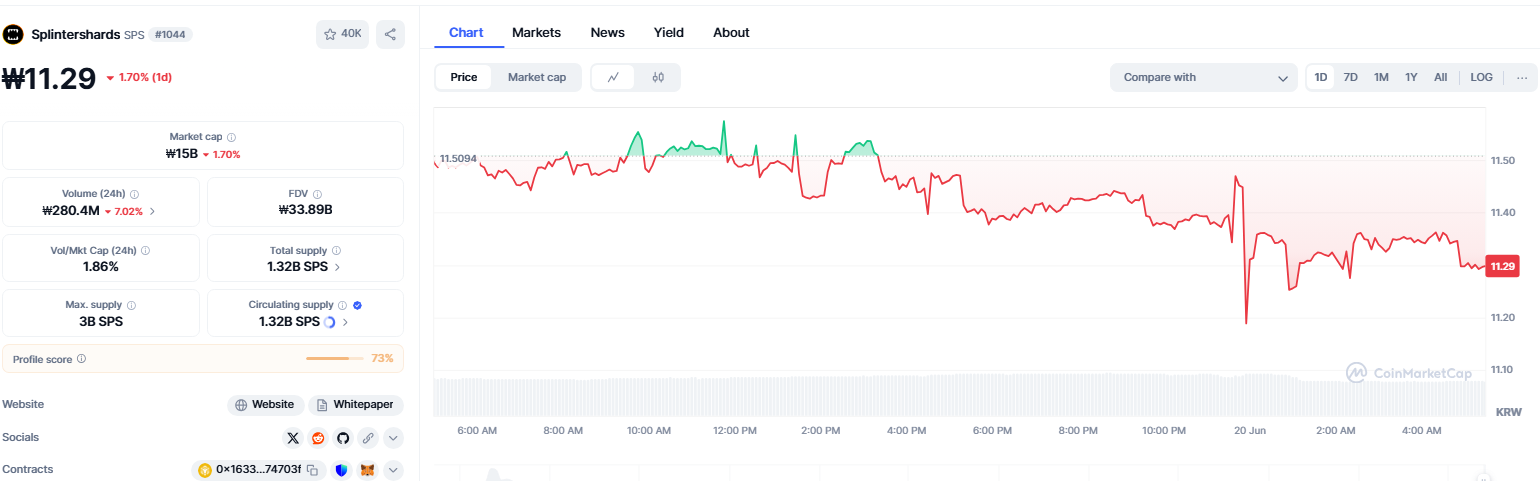Image resolution: width=1540 pixels, height=481 pixels.
Task: Open the Chart tab
Action: click(466, 33)
